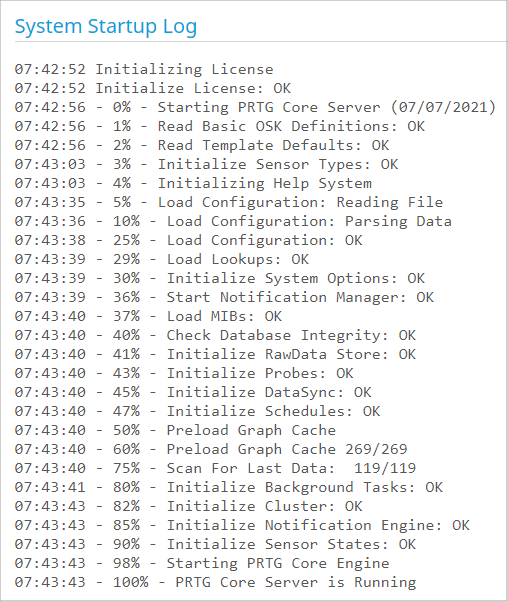Click the Scan For Last Data line

point(215,468)
